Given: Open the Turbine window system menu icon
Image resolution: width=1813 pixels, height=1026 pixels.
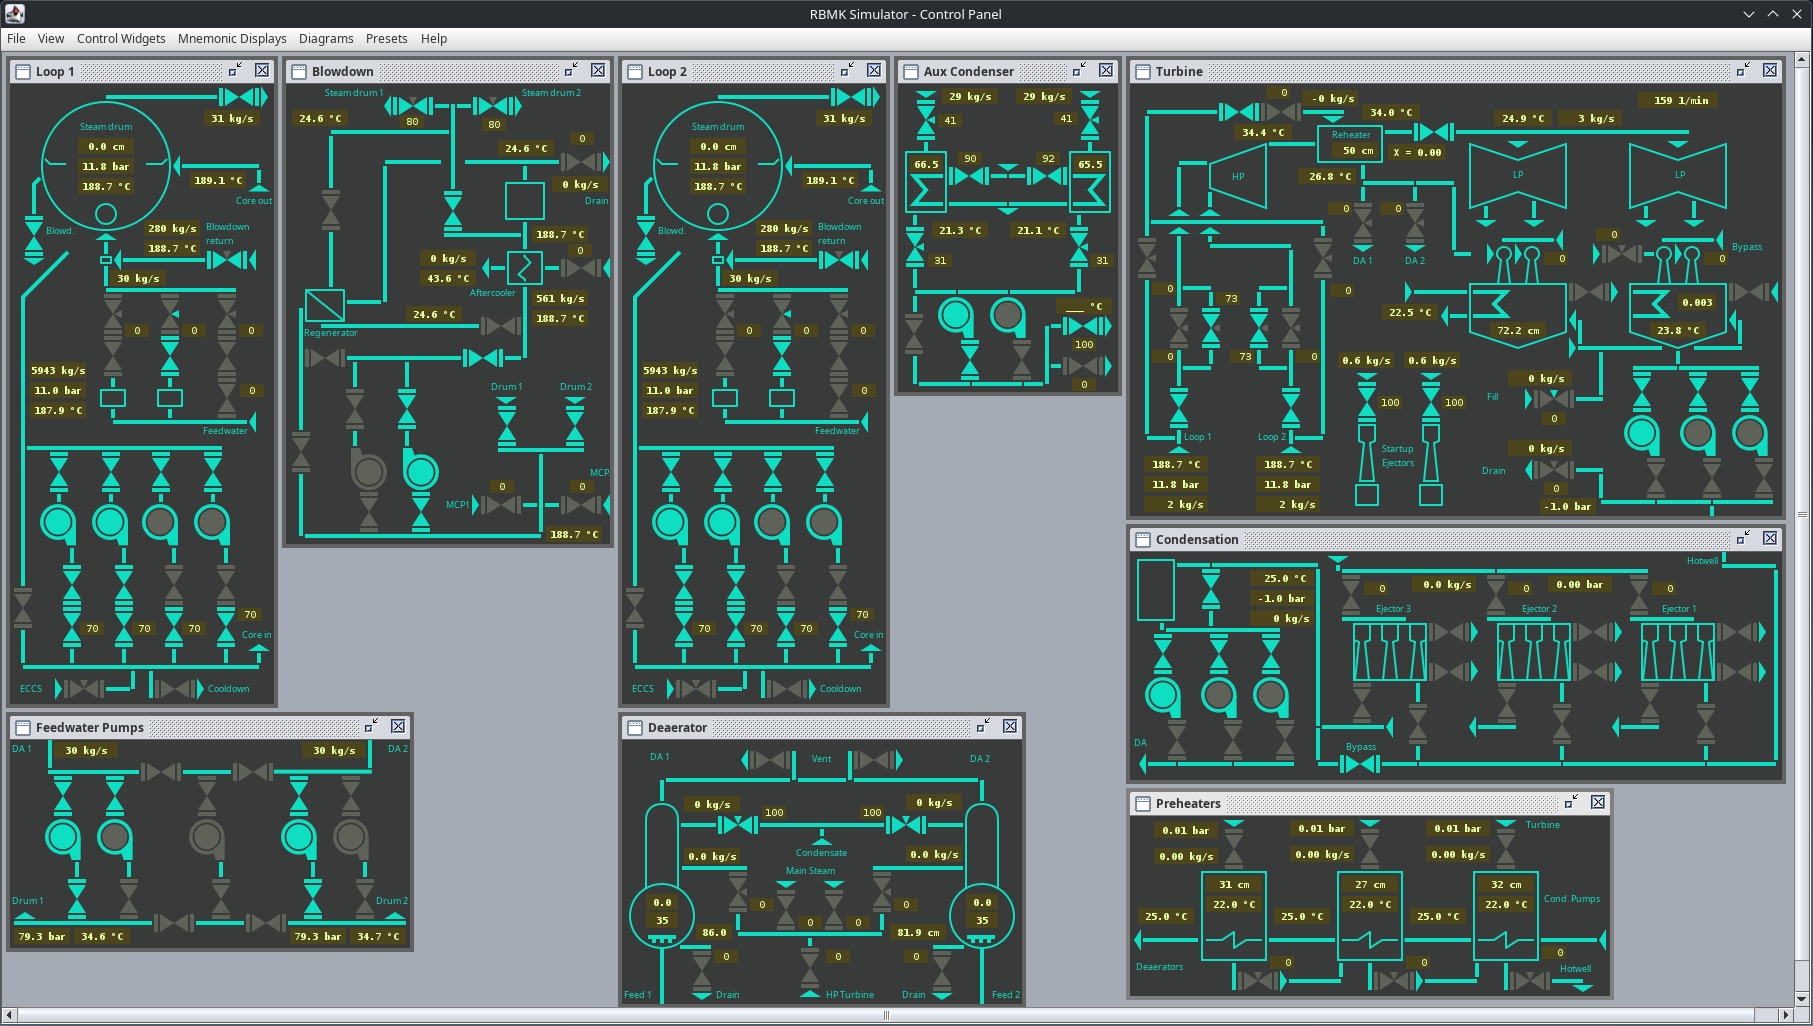Looking at the screenshot, I should (x=1142, y=71).
